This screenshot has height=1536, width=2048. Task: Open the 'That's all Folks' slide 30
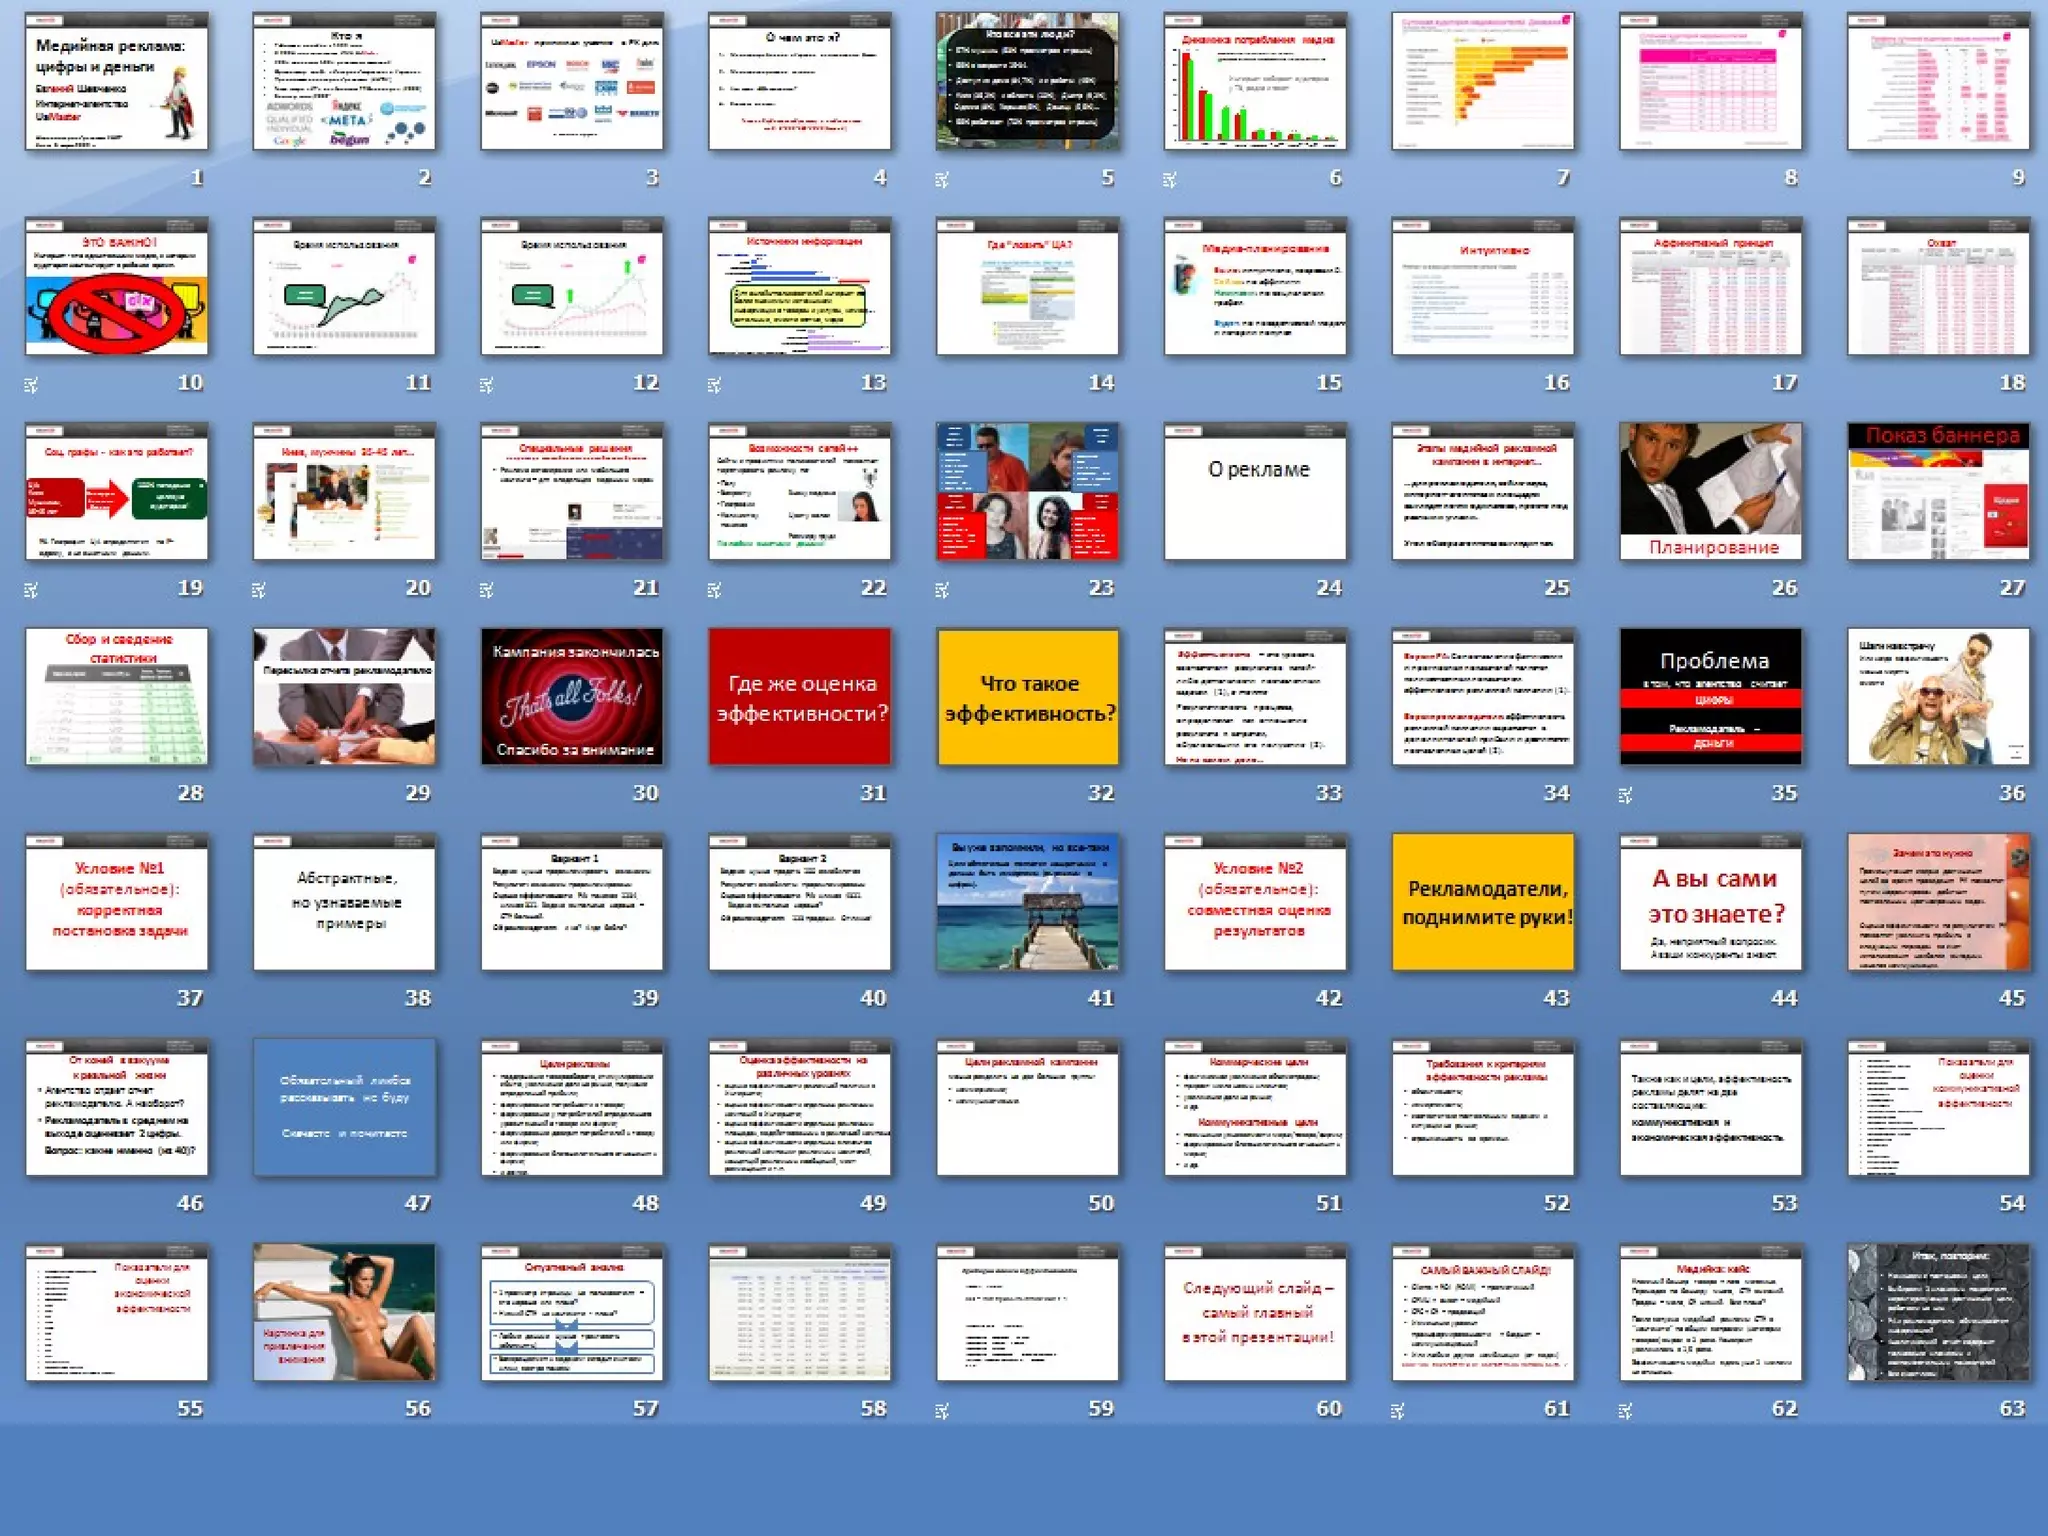point(572,697)
